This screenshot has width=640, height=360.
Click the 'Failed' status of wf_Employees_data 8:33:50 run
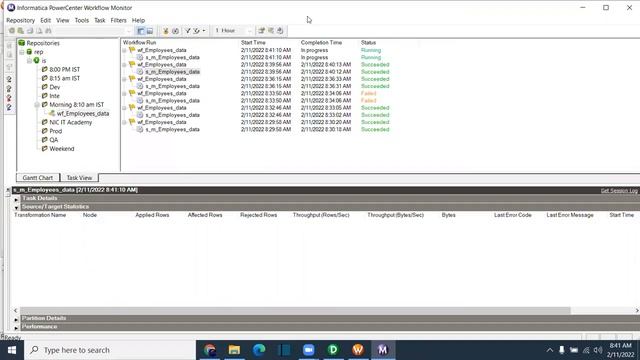click(x=368, y=93)
